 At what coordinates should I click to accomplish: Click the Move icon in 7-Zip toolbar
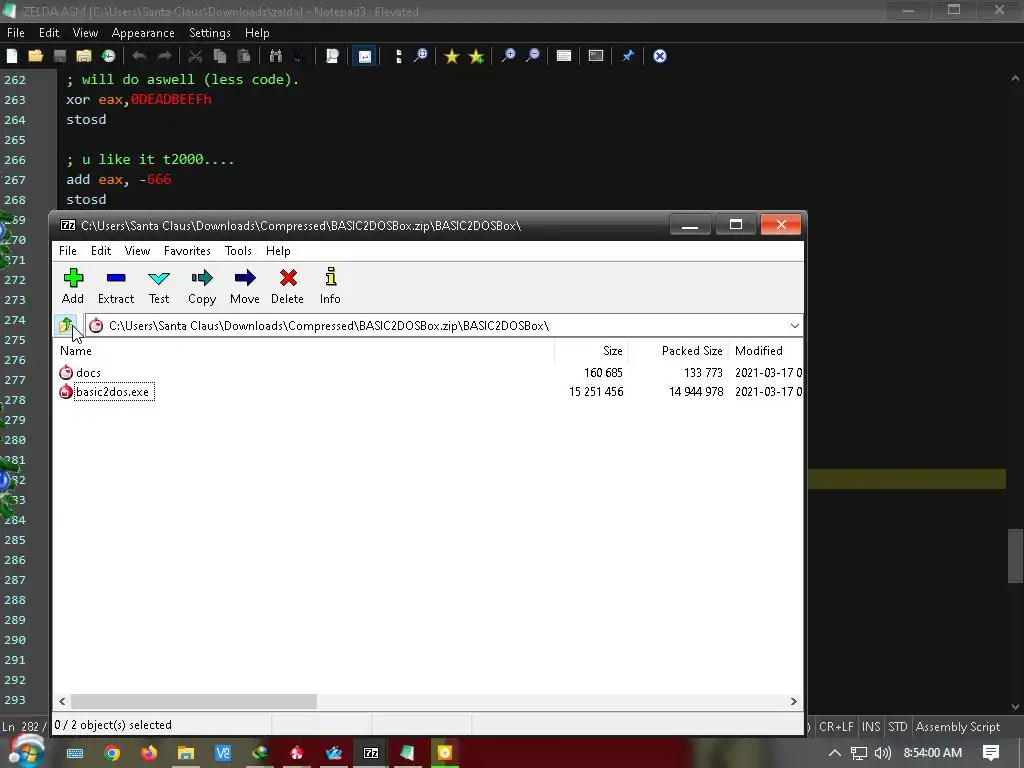245,286
